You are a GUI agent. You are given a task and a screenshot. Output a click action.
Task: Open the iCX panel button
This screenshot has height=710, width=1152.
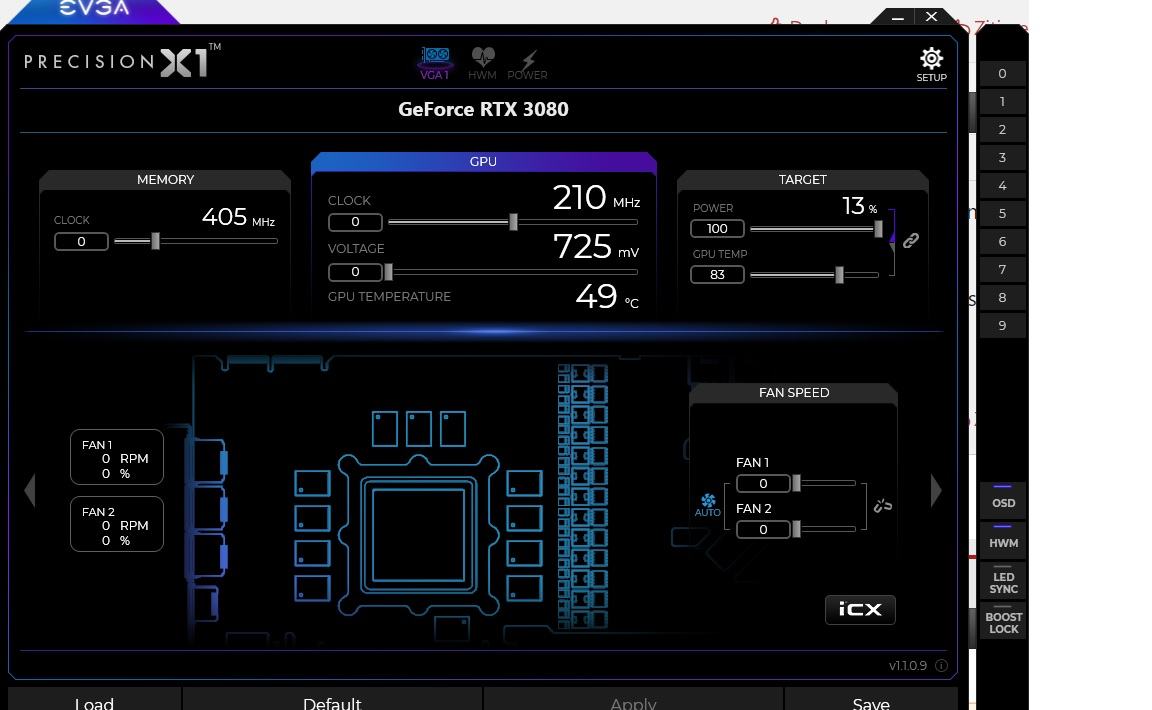tap(860, 609)
